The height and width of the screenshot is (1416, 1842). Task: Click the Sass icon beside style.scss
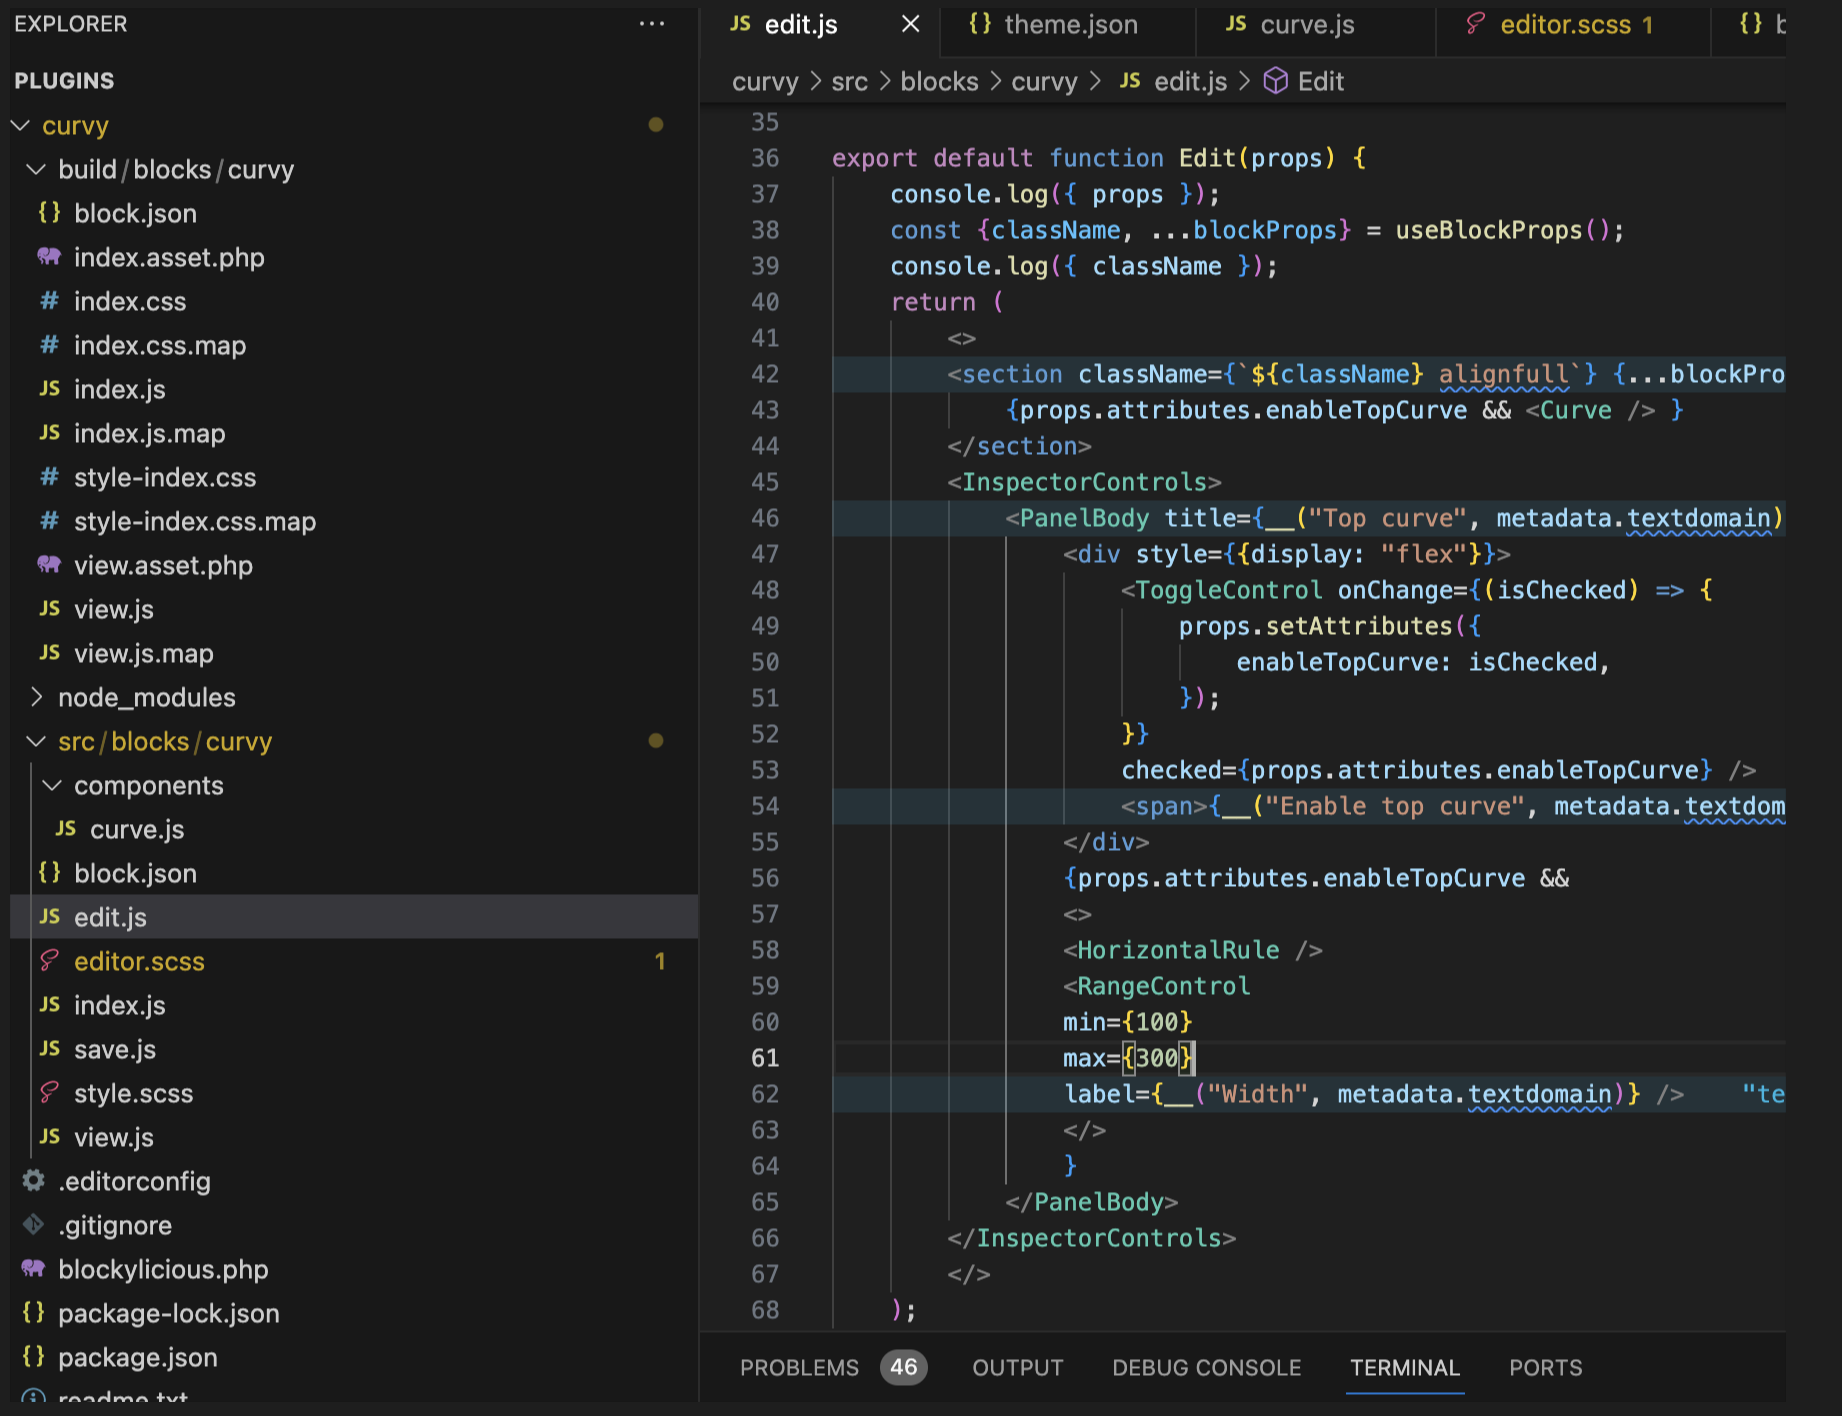(x=49, y=1092)
